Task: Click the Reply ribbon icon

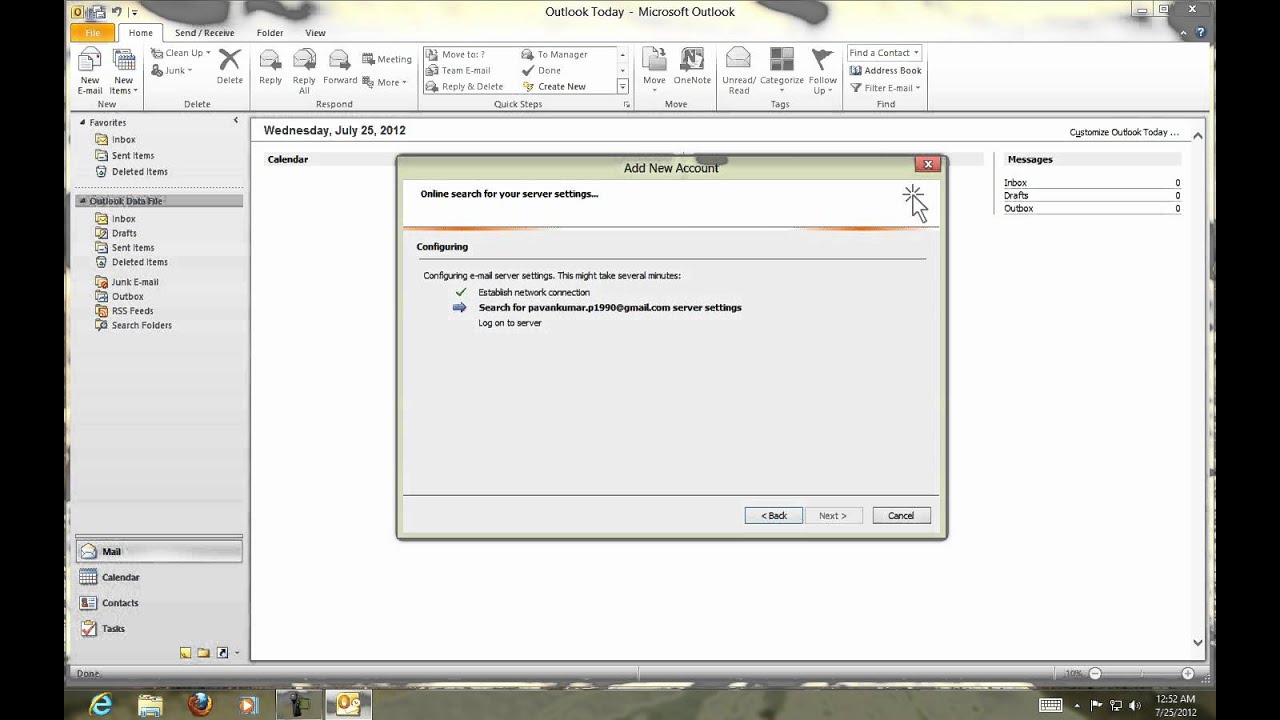Action: coord(270,66)
